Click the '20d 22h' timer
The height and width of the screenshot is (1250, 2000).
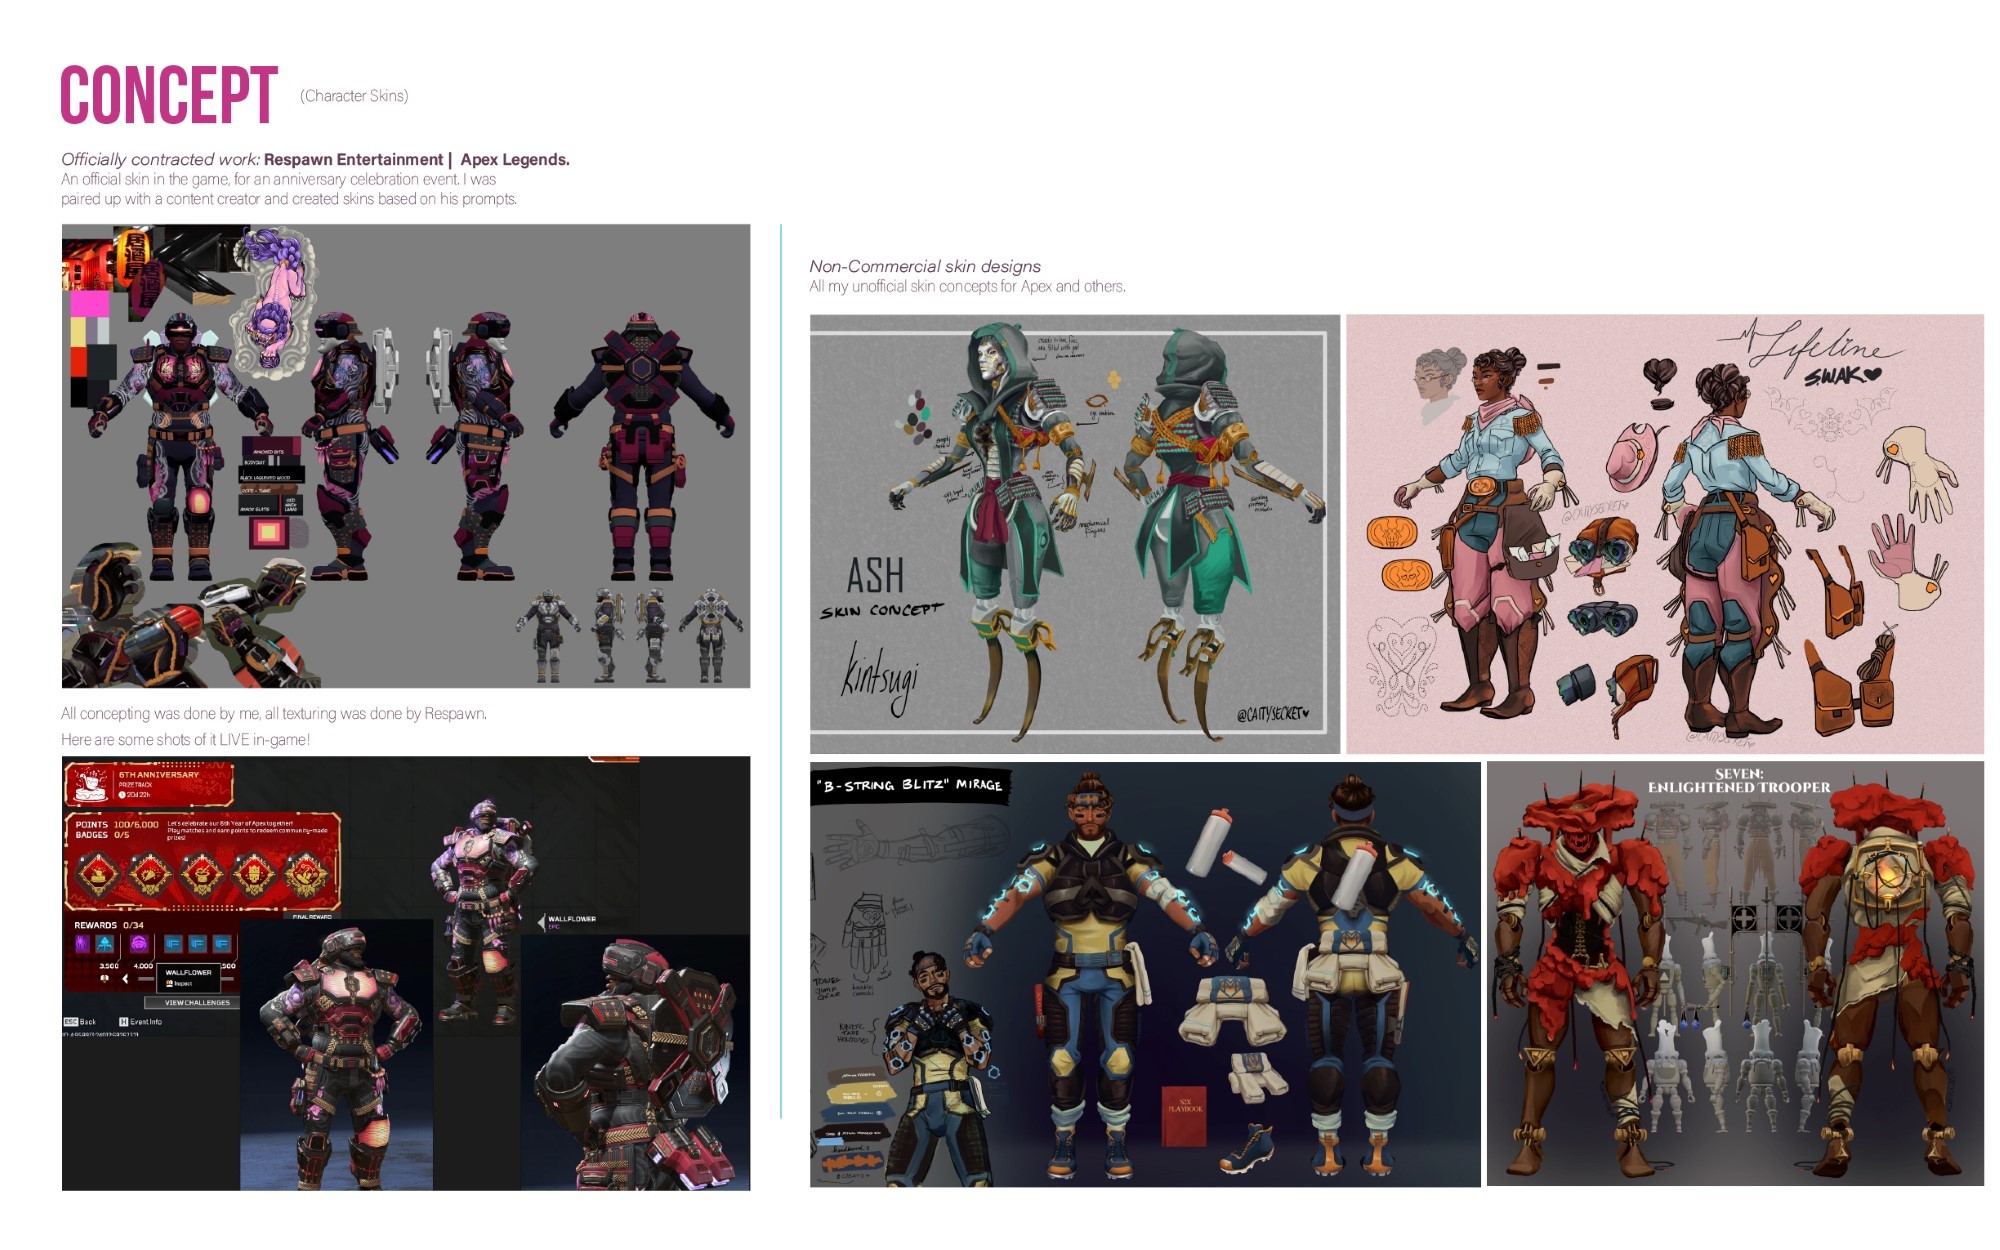[x=134, y=795]
